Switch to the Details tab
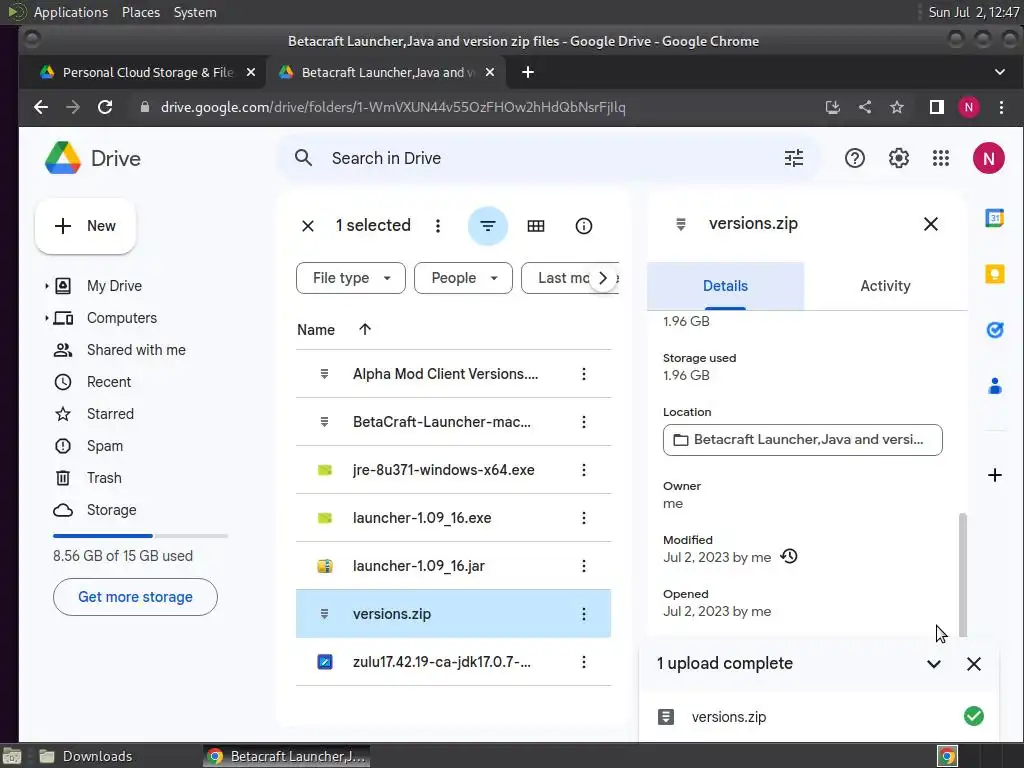Viewport: 1024px width, 768px height. point(725,286)
